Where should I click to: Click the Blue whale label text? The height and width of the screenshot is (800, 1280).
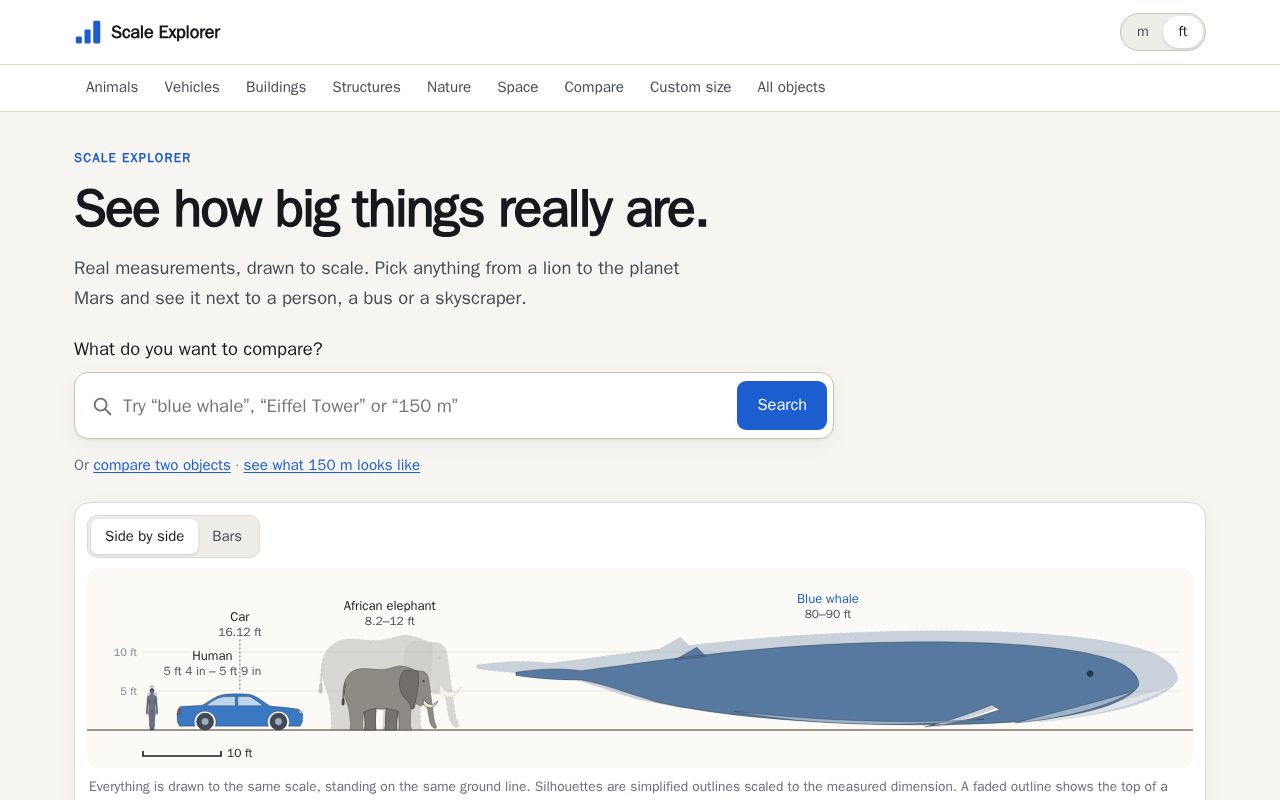pyautogui.click(x=828, y=599)
